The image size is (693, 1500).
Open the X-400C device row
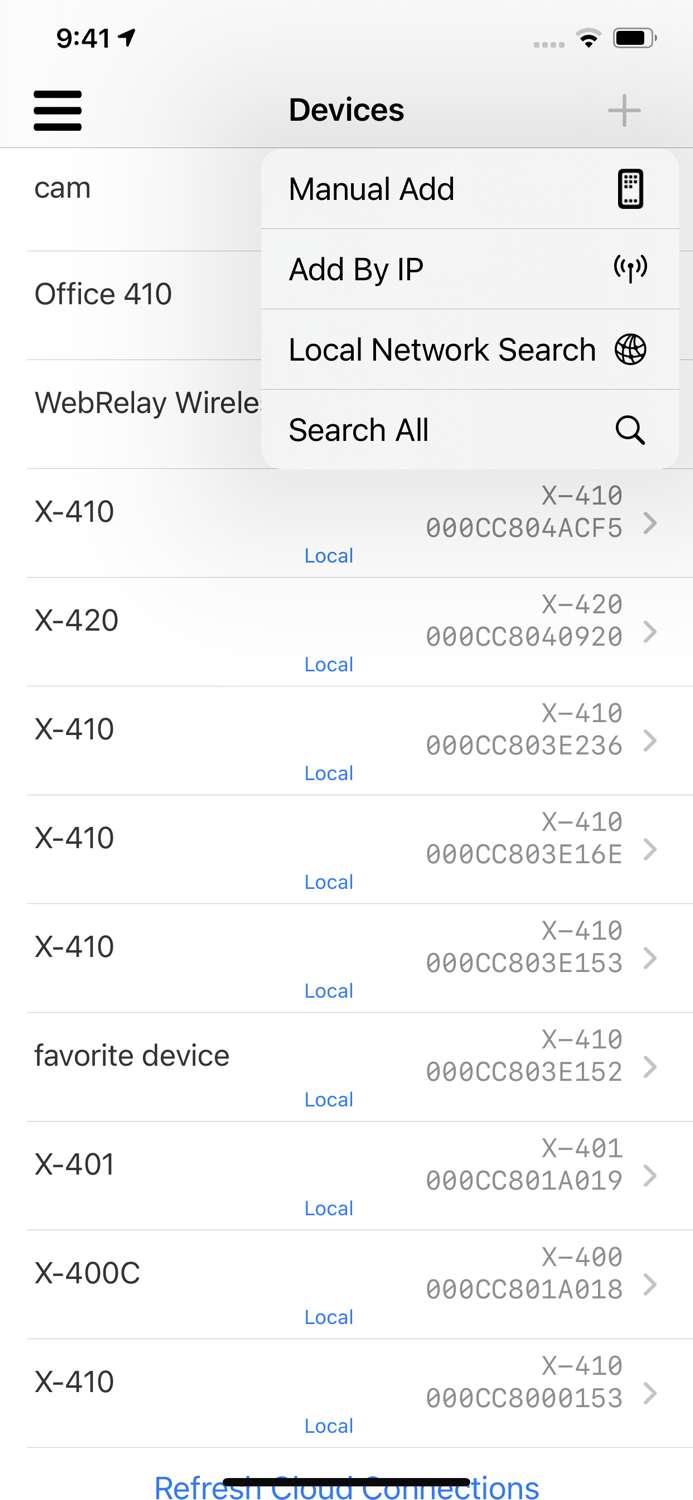[87, 1273]
